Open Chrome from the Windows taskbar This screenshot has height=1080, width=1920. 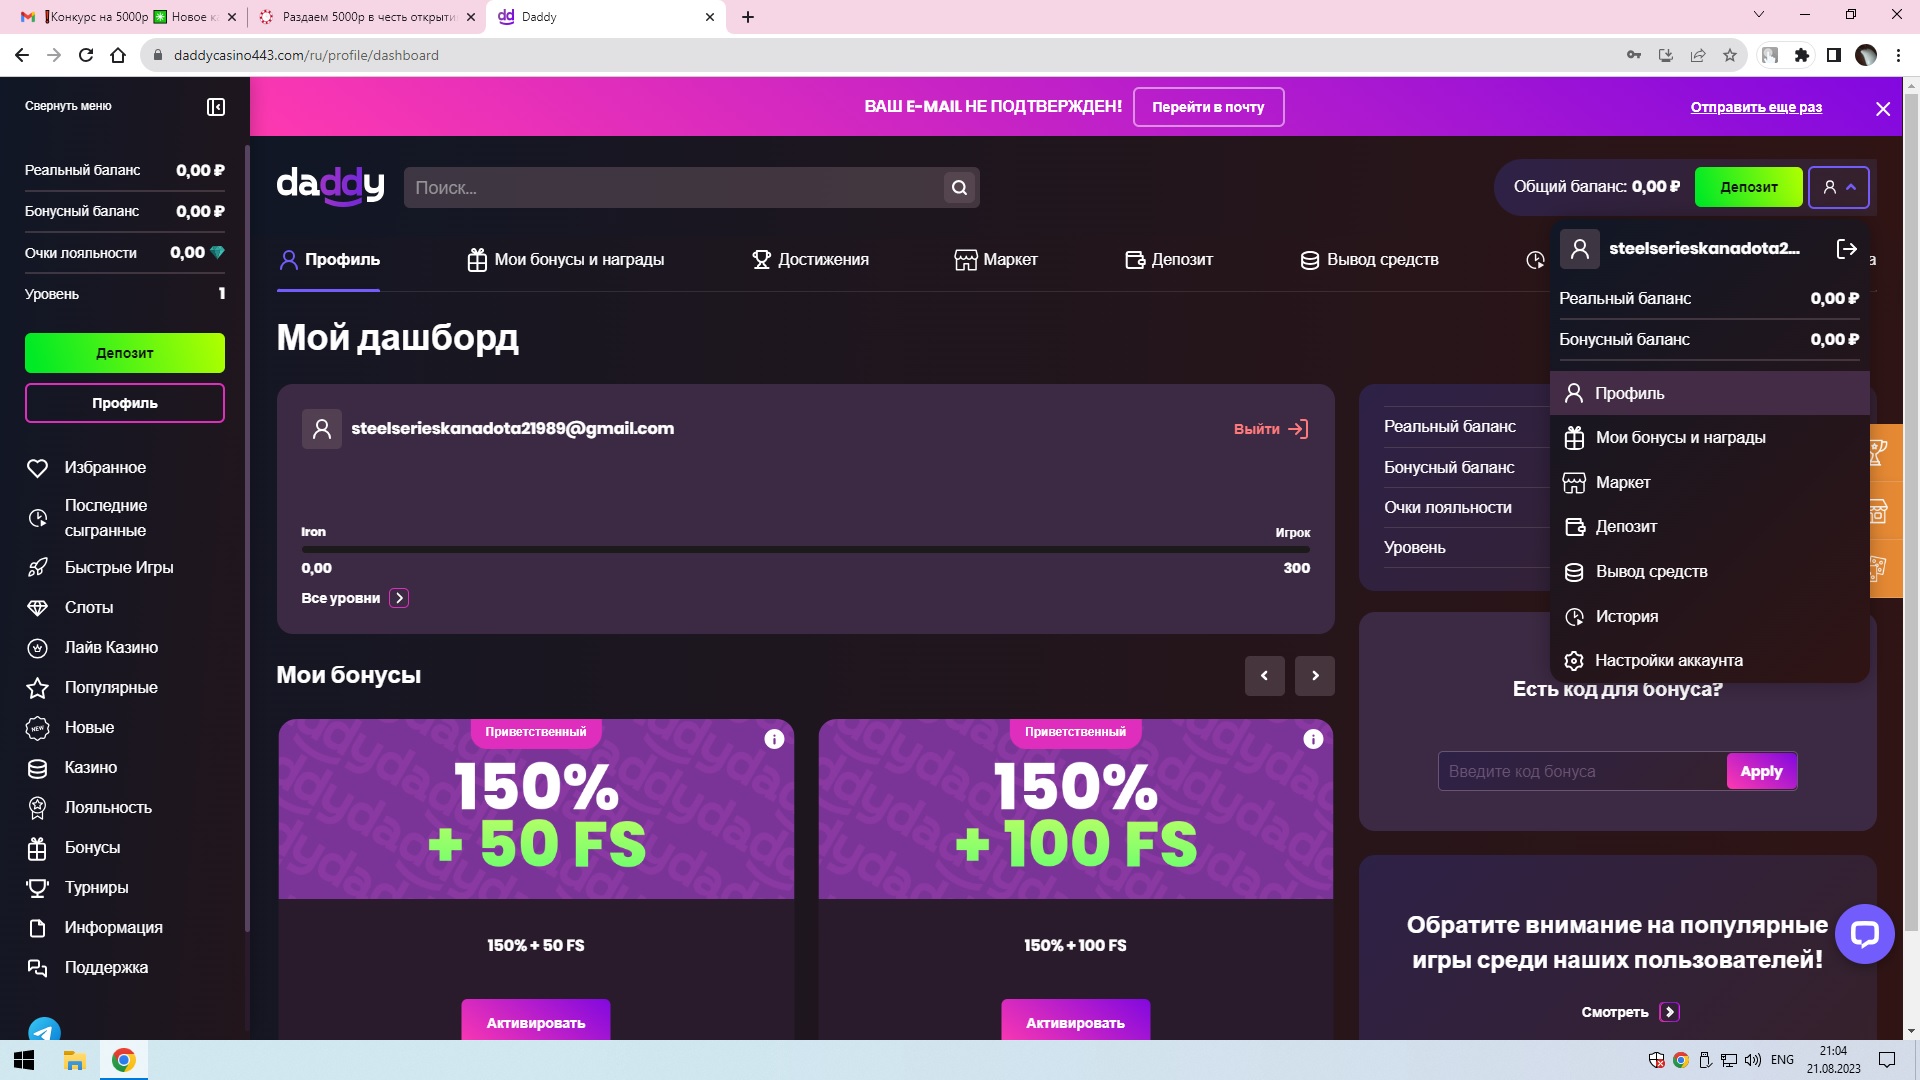coord(123,1060)
